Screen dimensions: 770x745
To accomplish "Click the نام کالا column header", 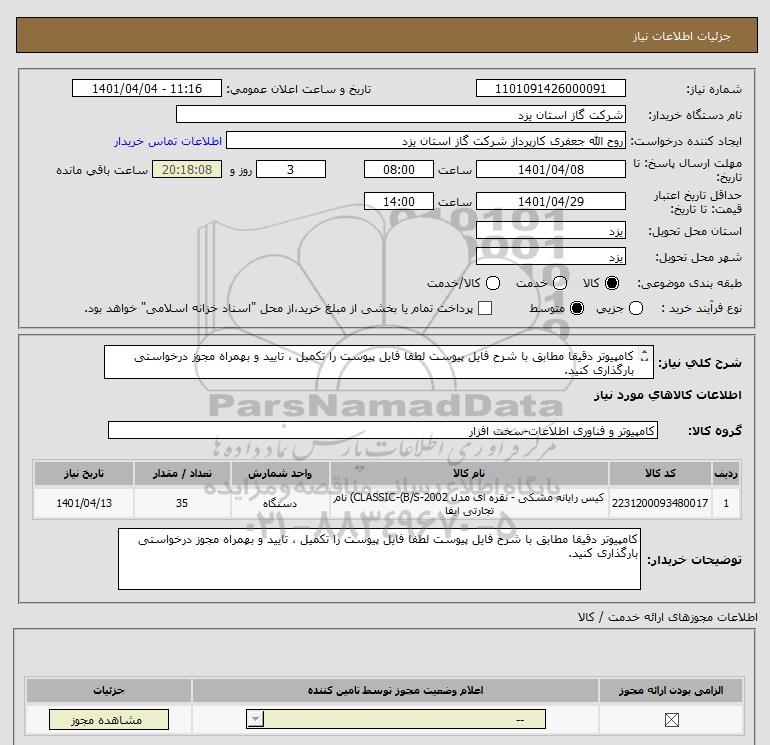I will tap(469, 473).
